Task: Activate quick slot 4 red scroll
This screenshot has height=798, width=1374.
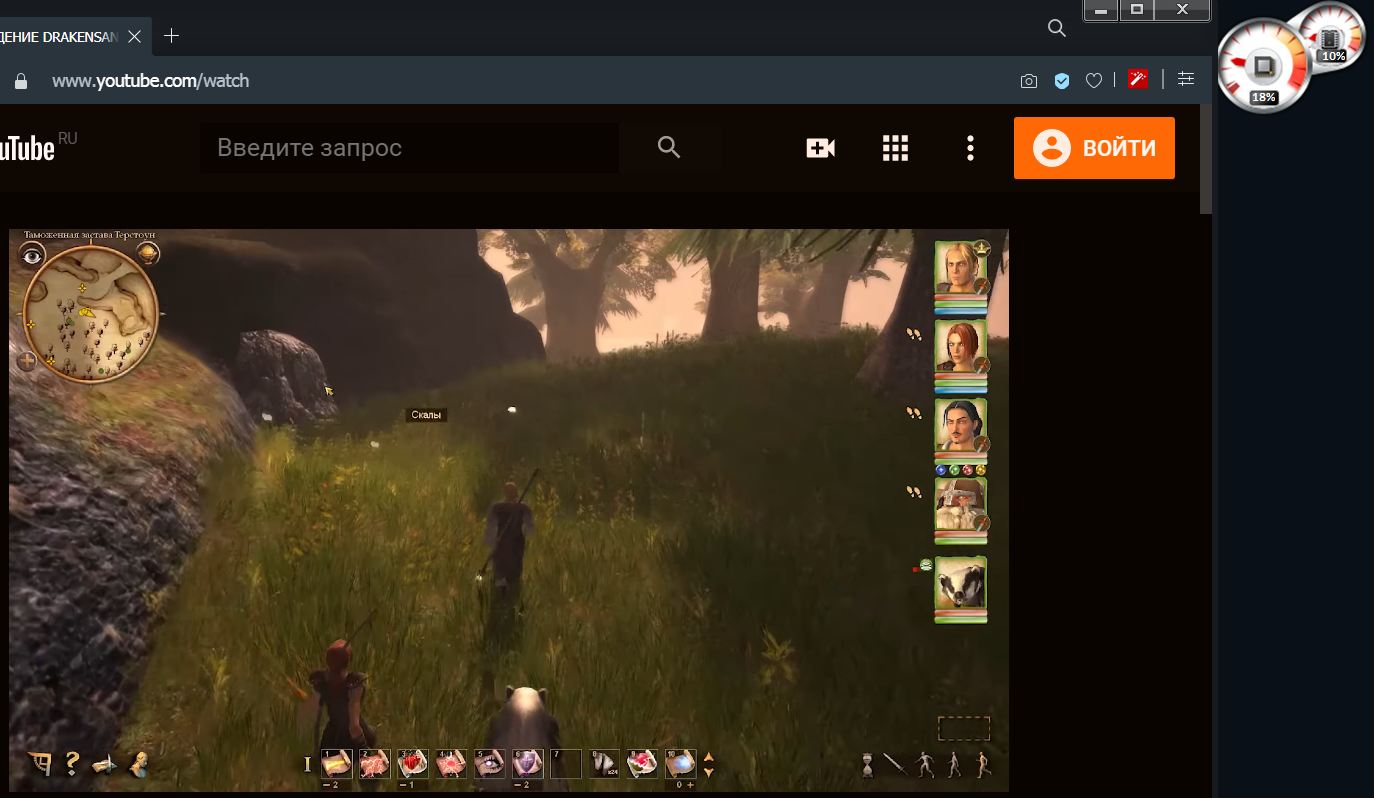Action: pyautogui.click(x=451, y=763)
